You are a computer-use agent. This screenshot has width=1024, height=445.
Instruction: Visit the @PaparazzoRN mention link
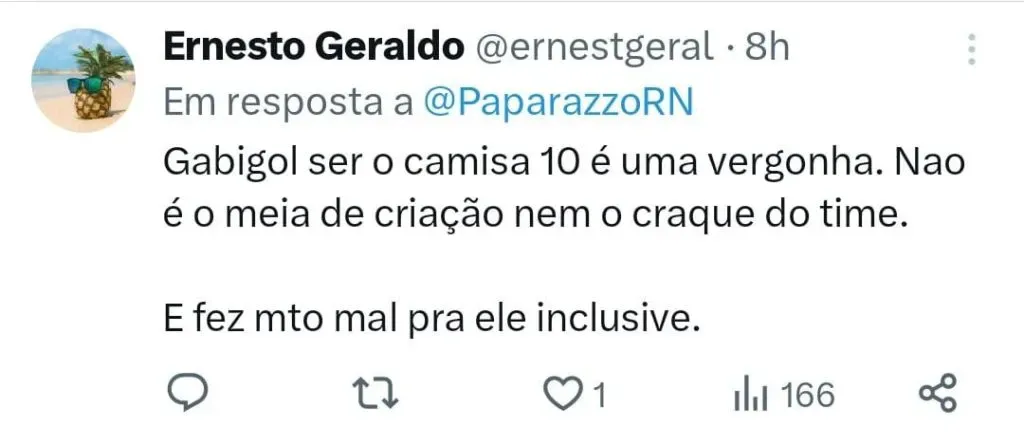(x=559, y=103)
